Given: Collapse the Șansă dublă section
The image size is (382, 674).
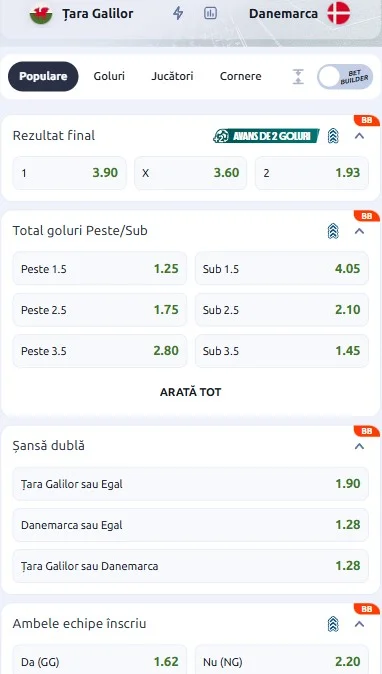Looking at the screenshot, I should 360,446.
